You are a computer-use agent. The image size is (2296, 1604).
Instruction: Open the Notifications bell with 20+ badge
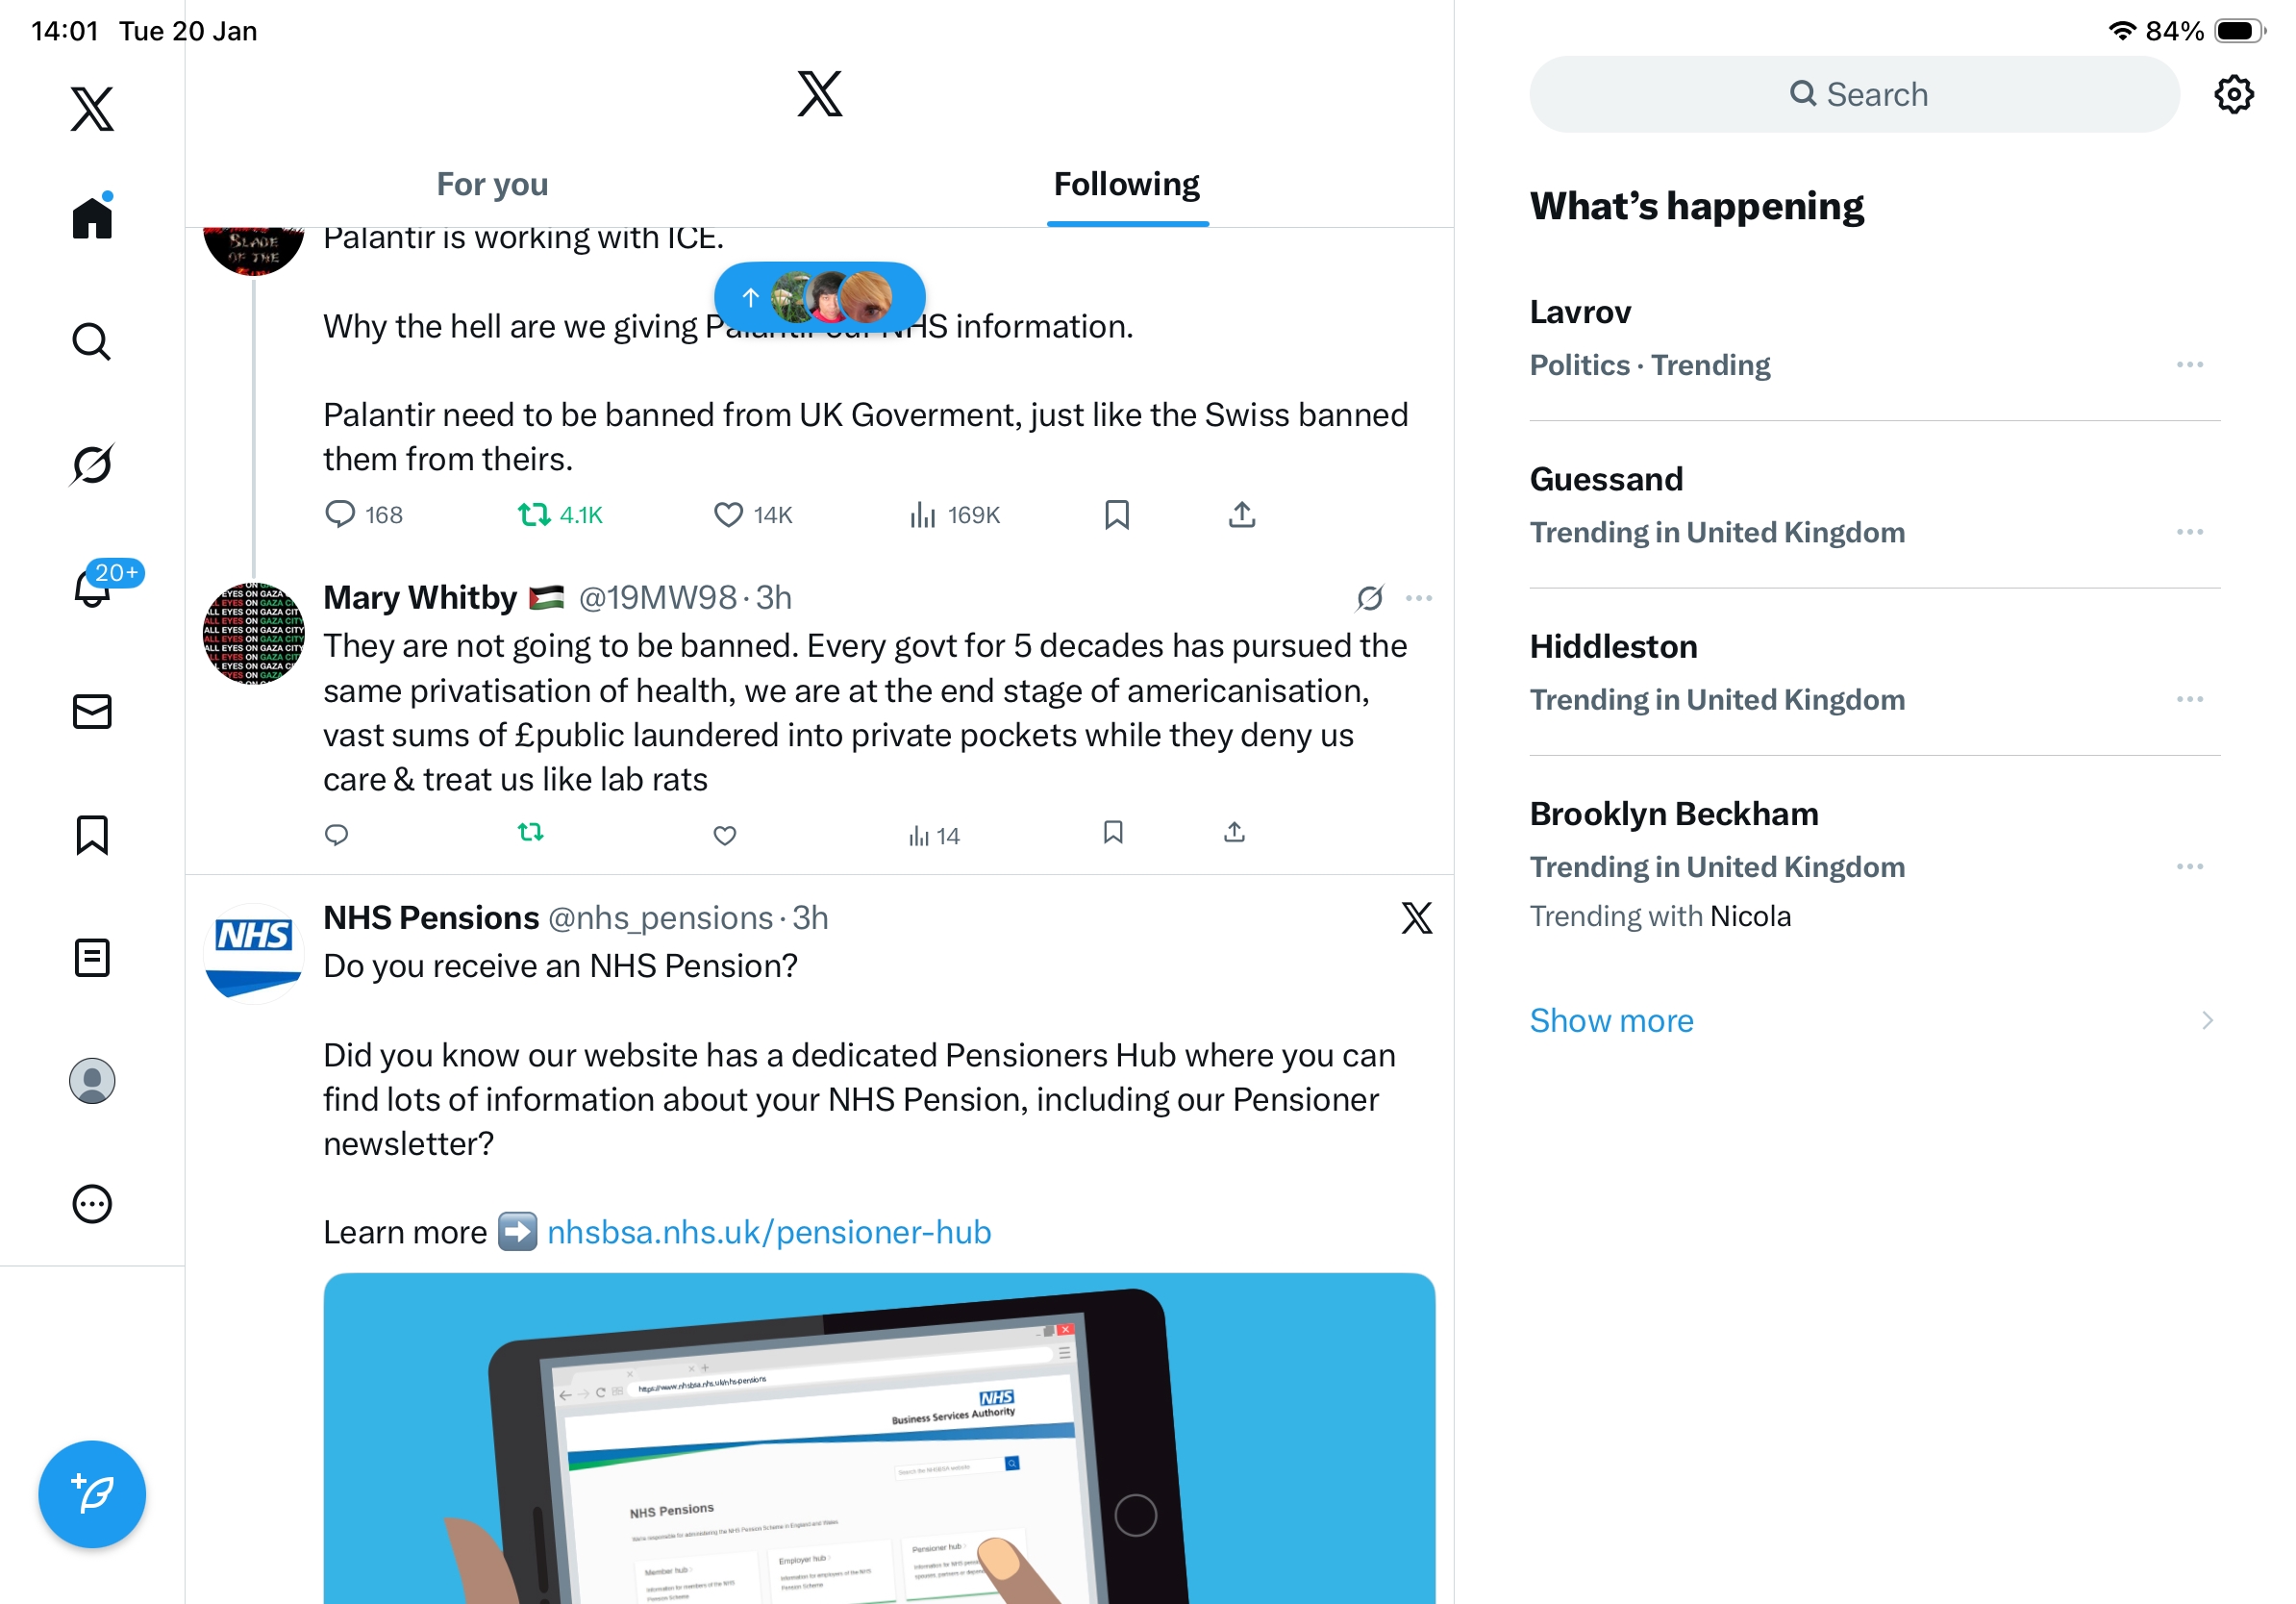[92, 586]
